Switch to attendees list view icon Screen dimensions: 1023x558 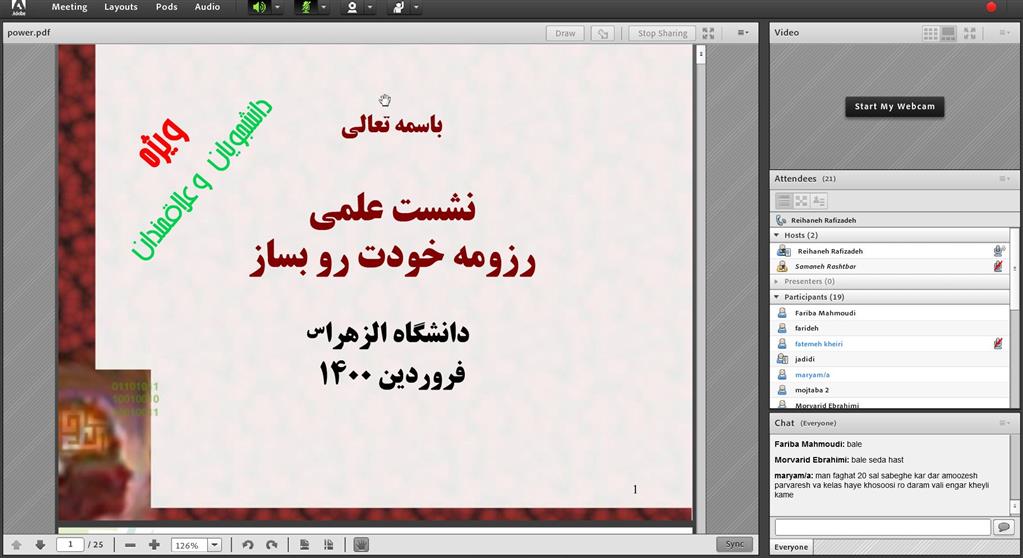click(784, 201)
